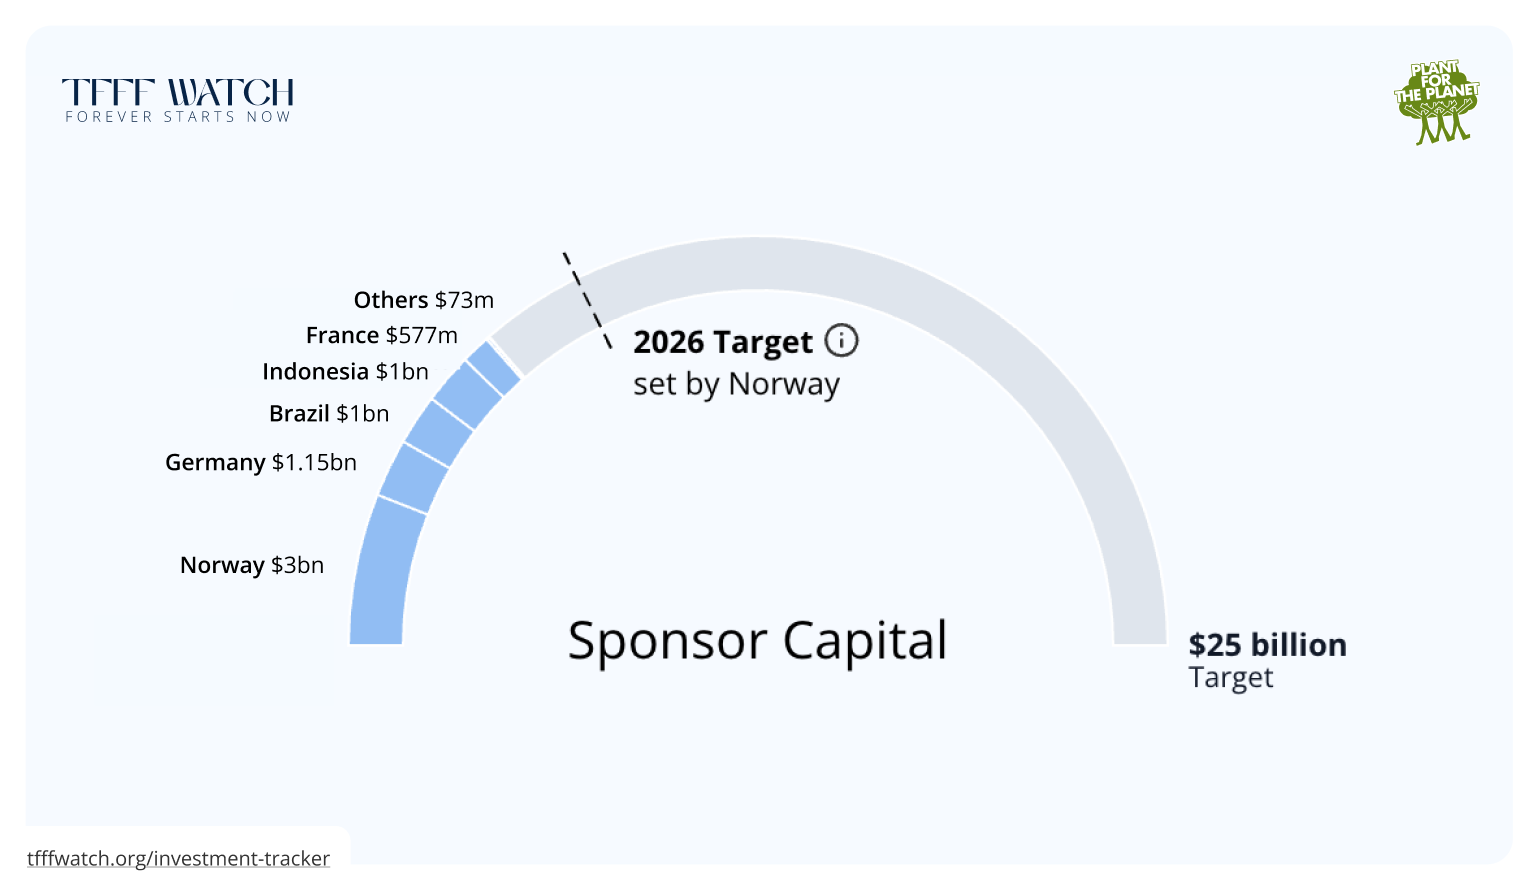Open the tfffwatch.org/investment-tracker link
This screenshot has width=1539, height=890.
178,858
